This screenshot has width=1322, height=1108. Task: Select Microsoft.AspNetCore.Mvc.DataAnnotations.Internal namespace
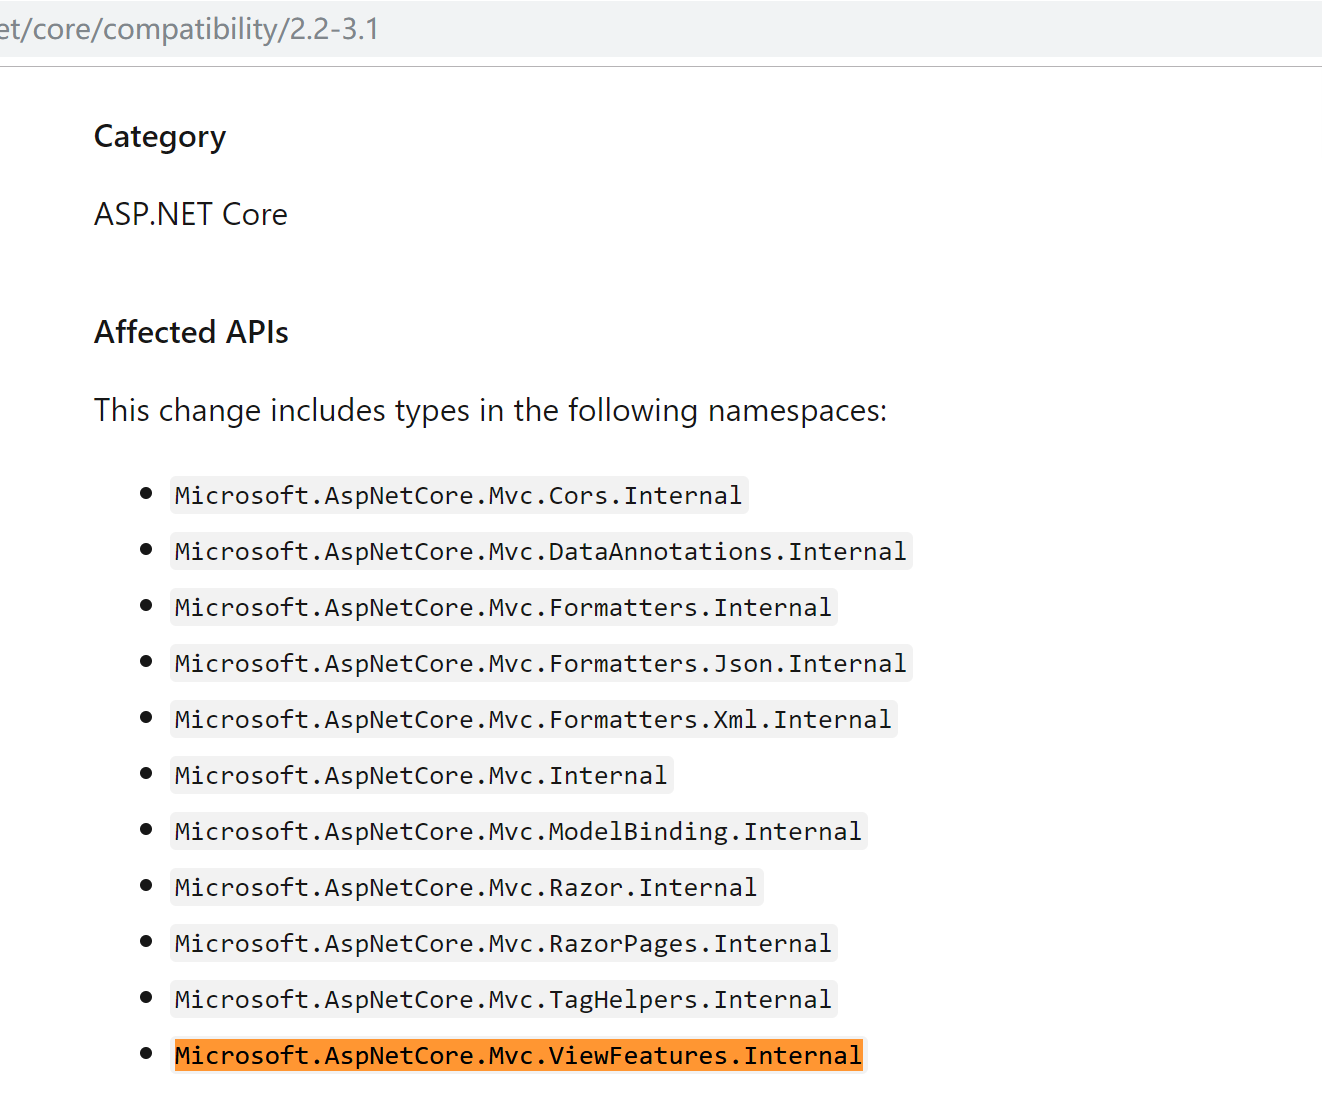(541, 552)
